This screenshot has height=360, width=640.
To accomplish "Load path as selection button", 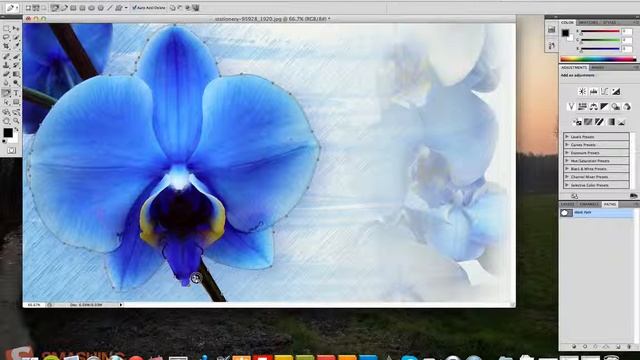I will pyautogui.click(x=595, y=347).
